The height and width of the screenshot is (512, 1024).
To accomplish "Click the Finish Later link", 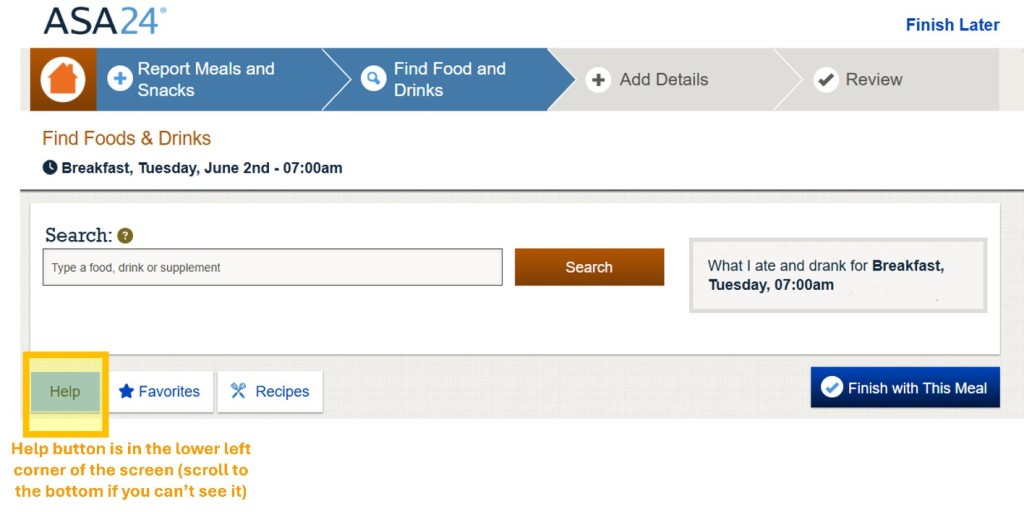I will coord(952,25).
